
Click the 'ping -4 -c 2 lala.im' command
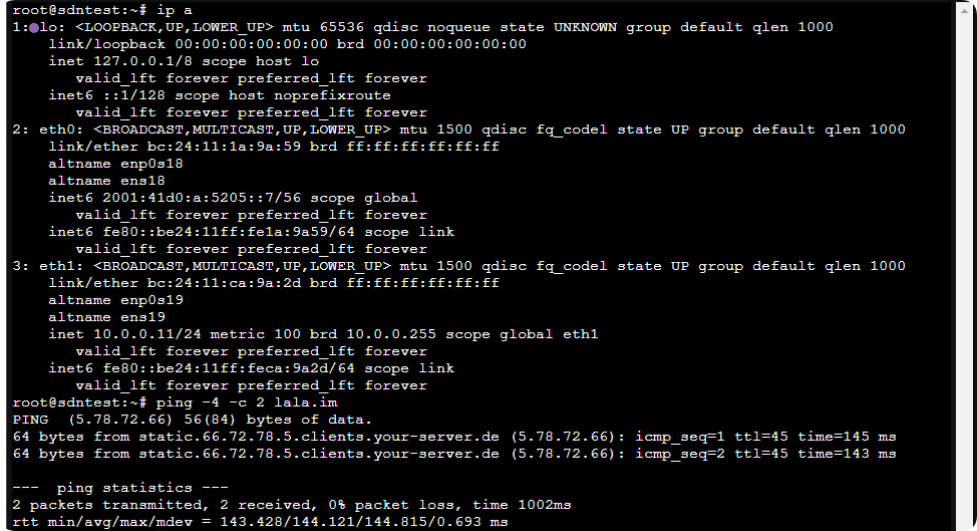pos(247,403)
